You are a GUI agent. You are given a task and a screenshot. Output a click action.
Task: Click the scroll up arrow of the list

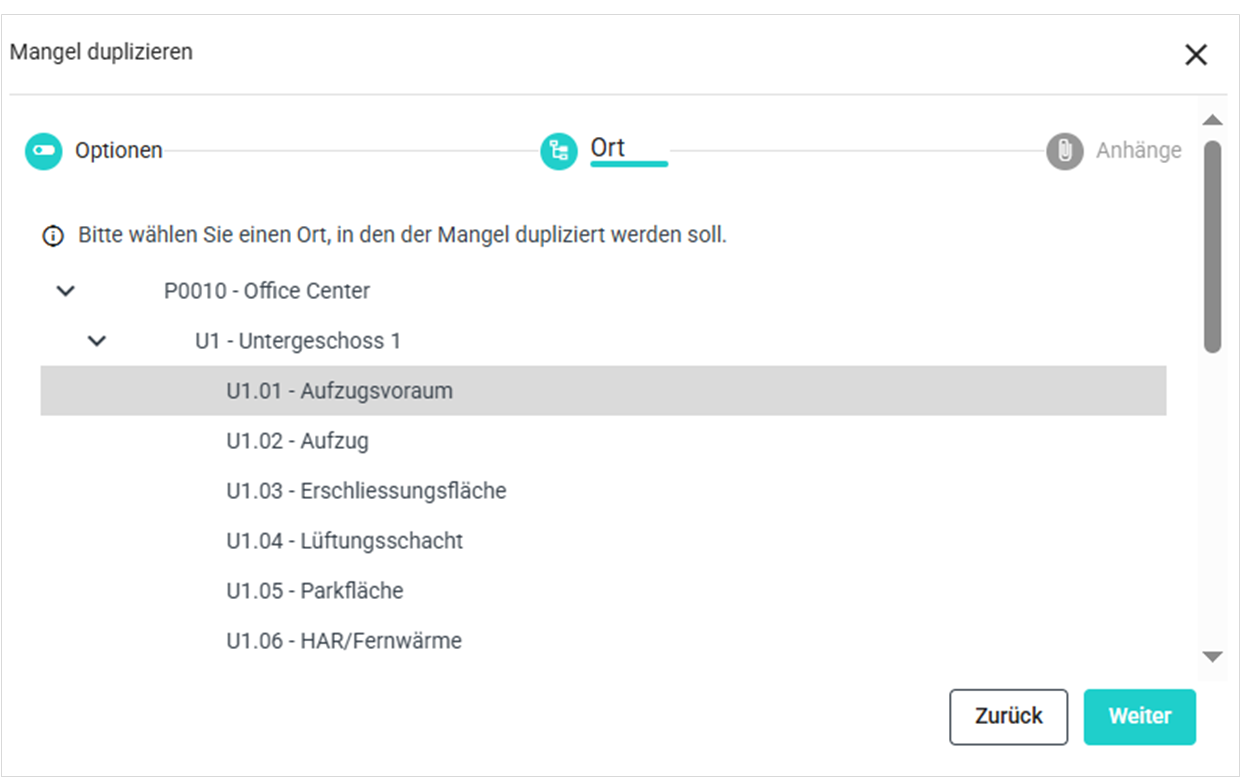pos(1212,121)
